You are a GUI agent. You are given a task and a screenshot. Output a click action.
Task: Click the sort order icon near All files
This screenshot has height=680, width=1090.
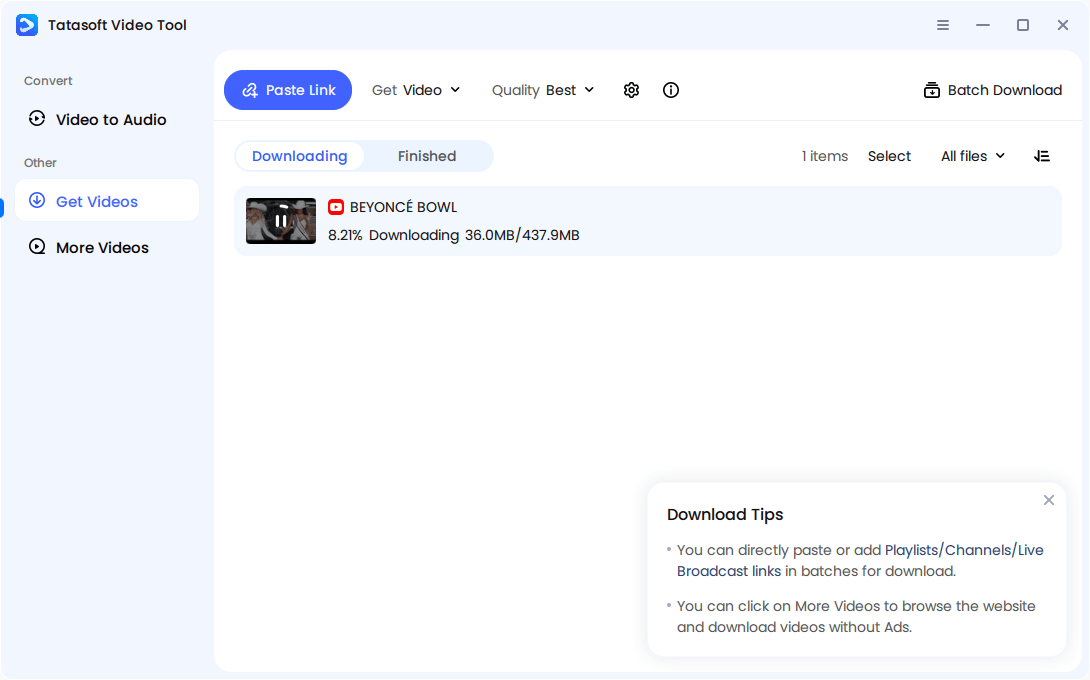1042,156
